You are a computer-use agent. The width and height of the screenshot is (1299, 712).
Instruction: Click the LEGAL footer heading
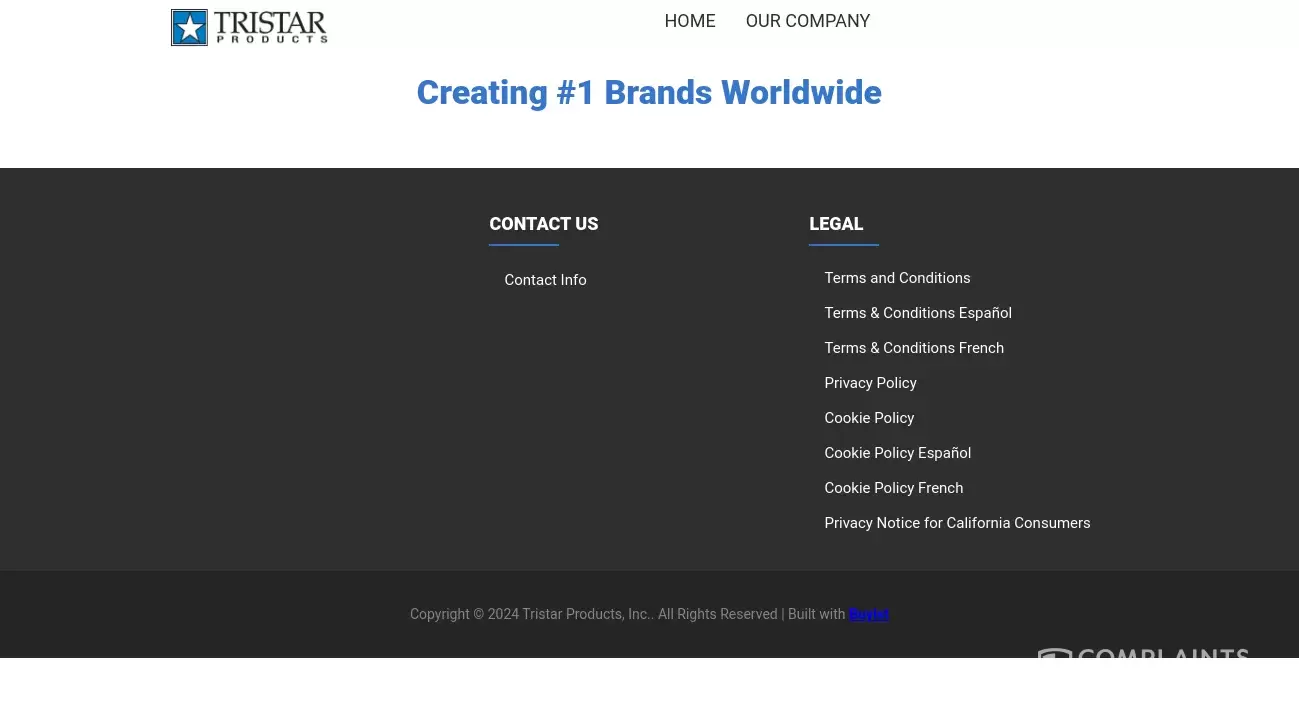[x=836, y=224]
